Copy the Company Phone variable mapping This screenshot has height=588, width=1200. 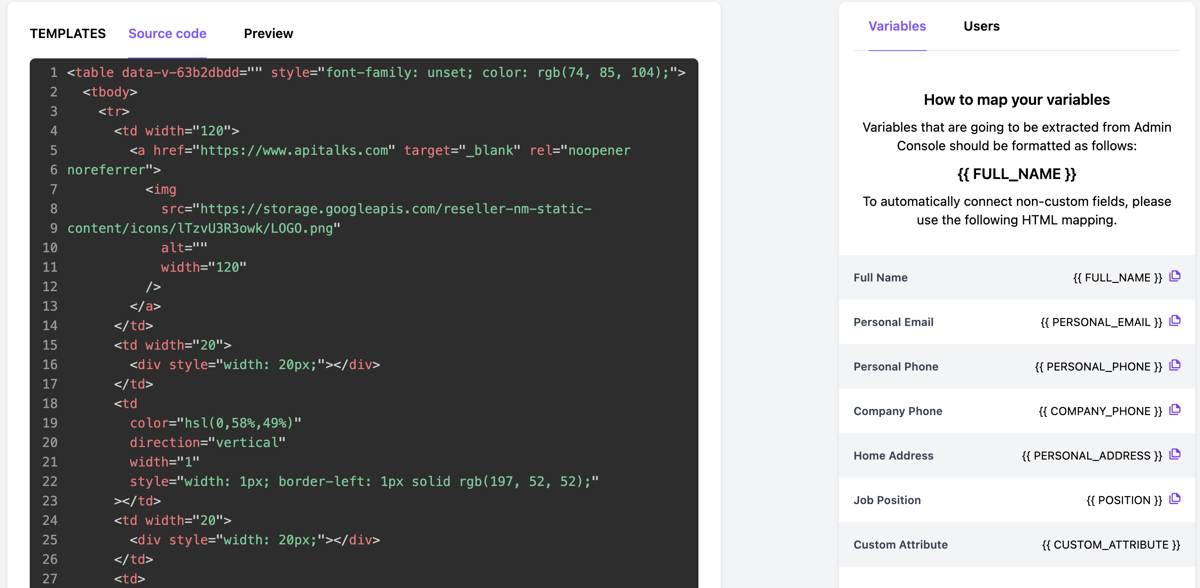(1174, 411)
